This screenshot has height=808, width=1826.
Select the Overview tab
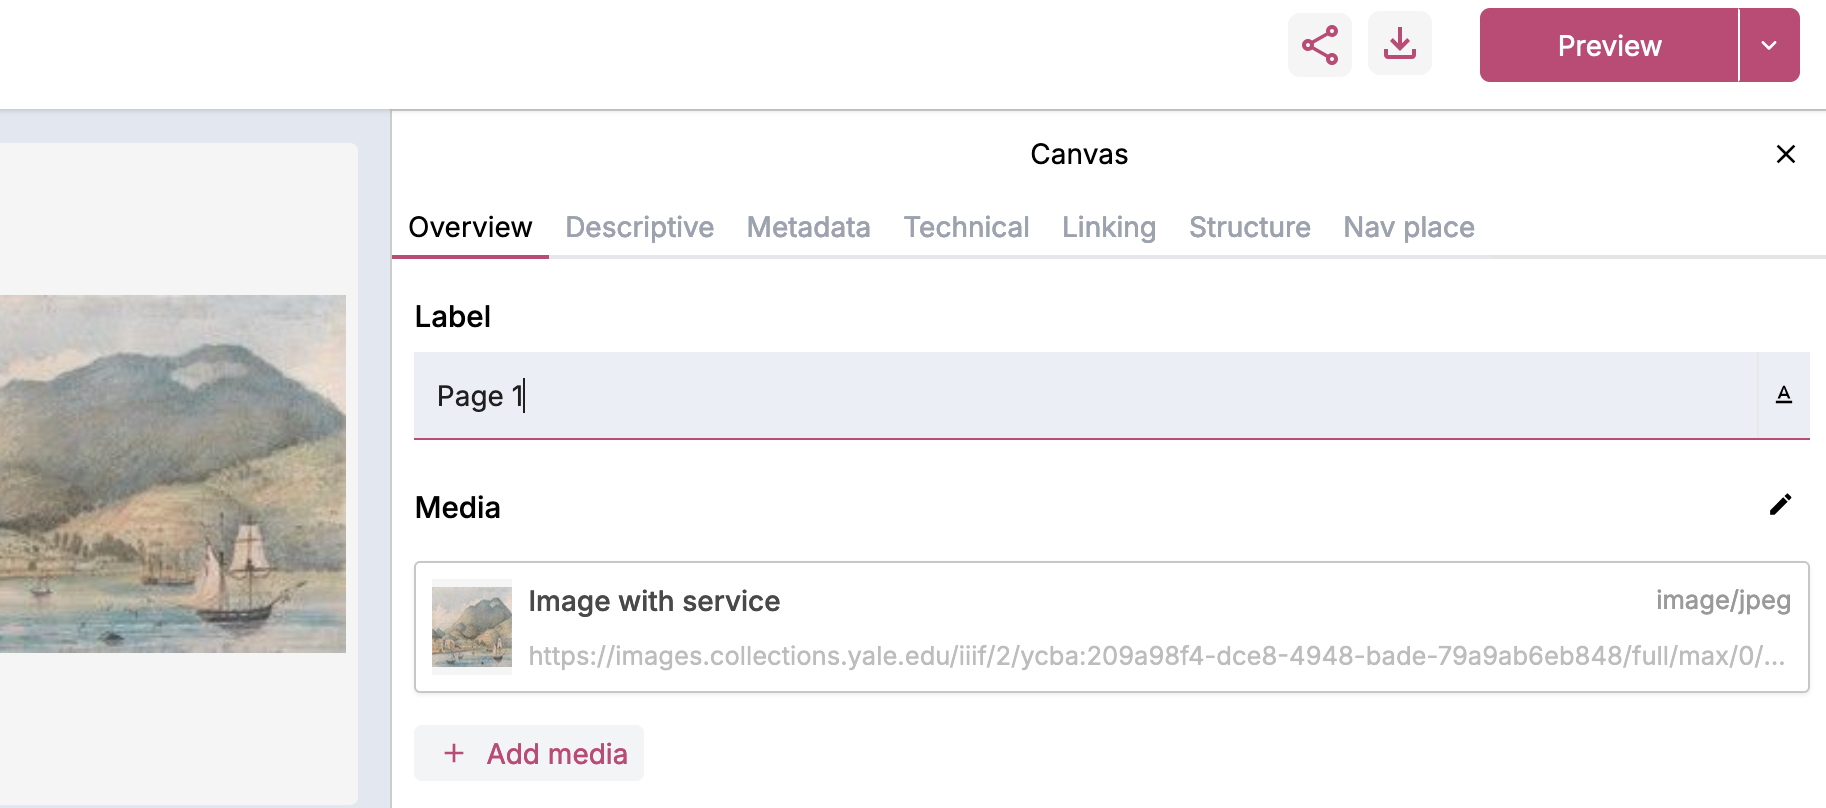pos(470,228)
